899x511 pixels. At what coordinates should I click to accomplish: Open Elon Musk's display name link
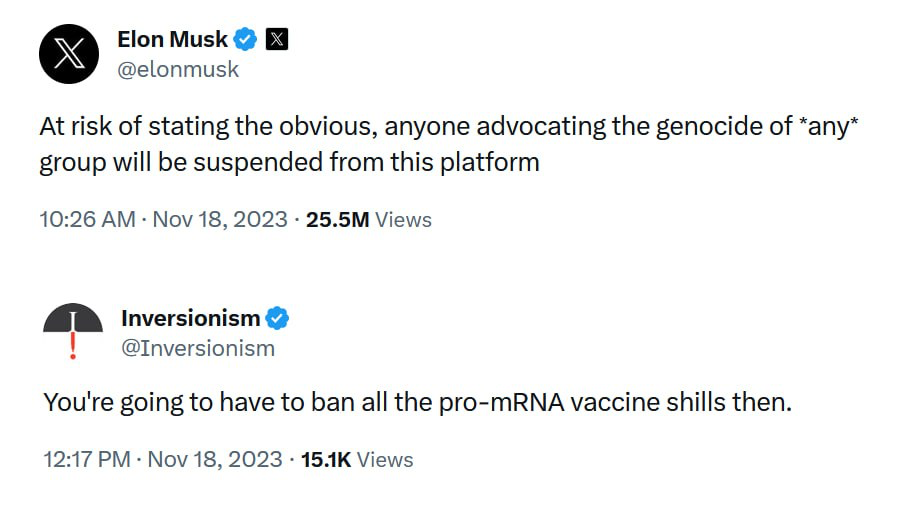coord(172,40)
